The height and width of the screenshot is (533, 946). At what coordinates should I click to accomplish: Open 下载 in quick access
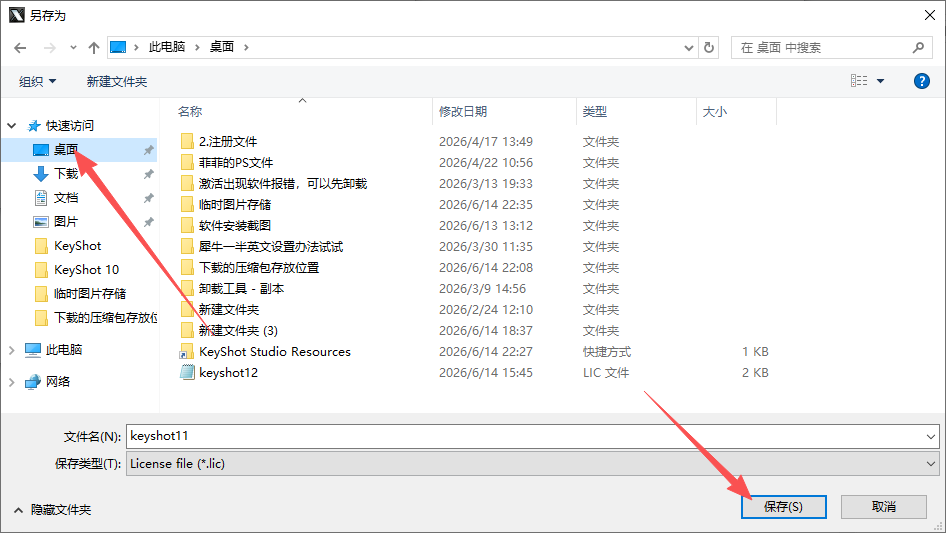[66, 174]
